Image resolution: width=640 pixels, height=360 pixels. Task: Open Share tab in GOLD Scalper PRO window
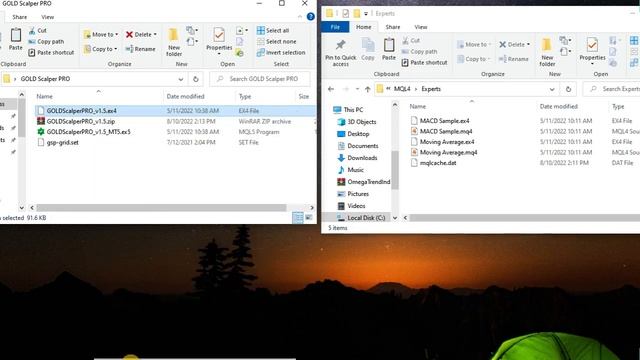(20, 17)
